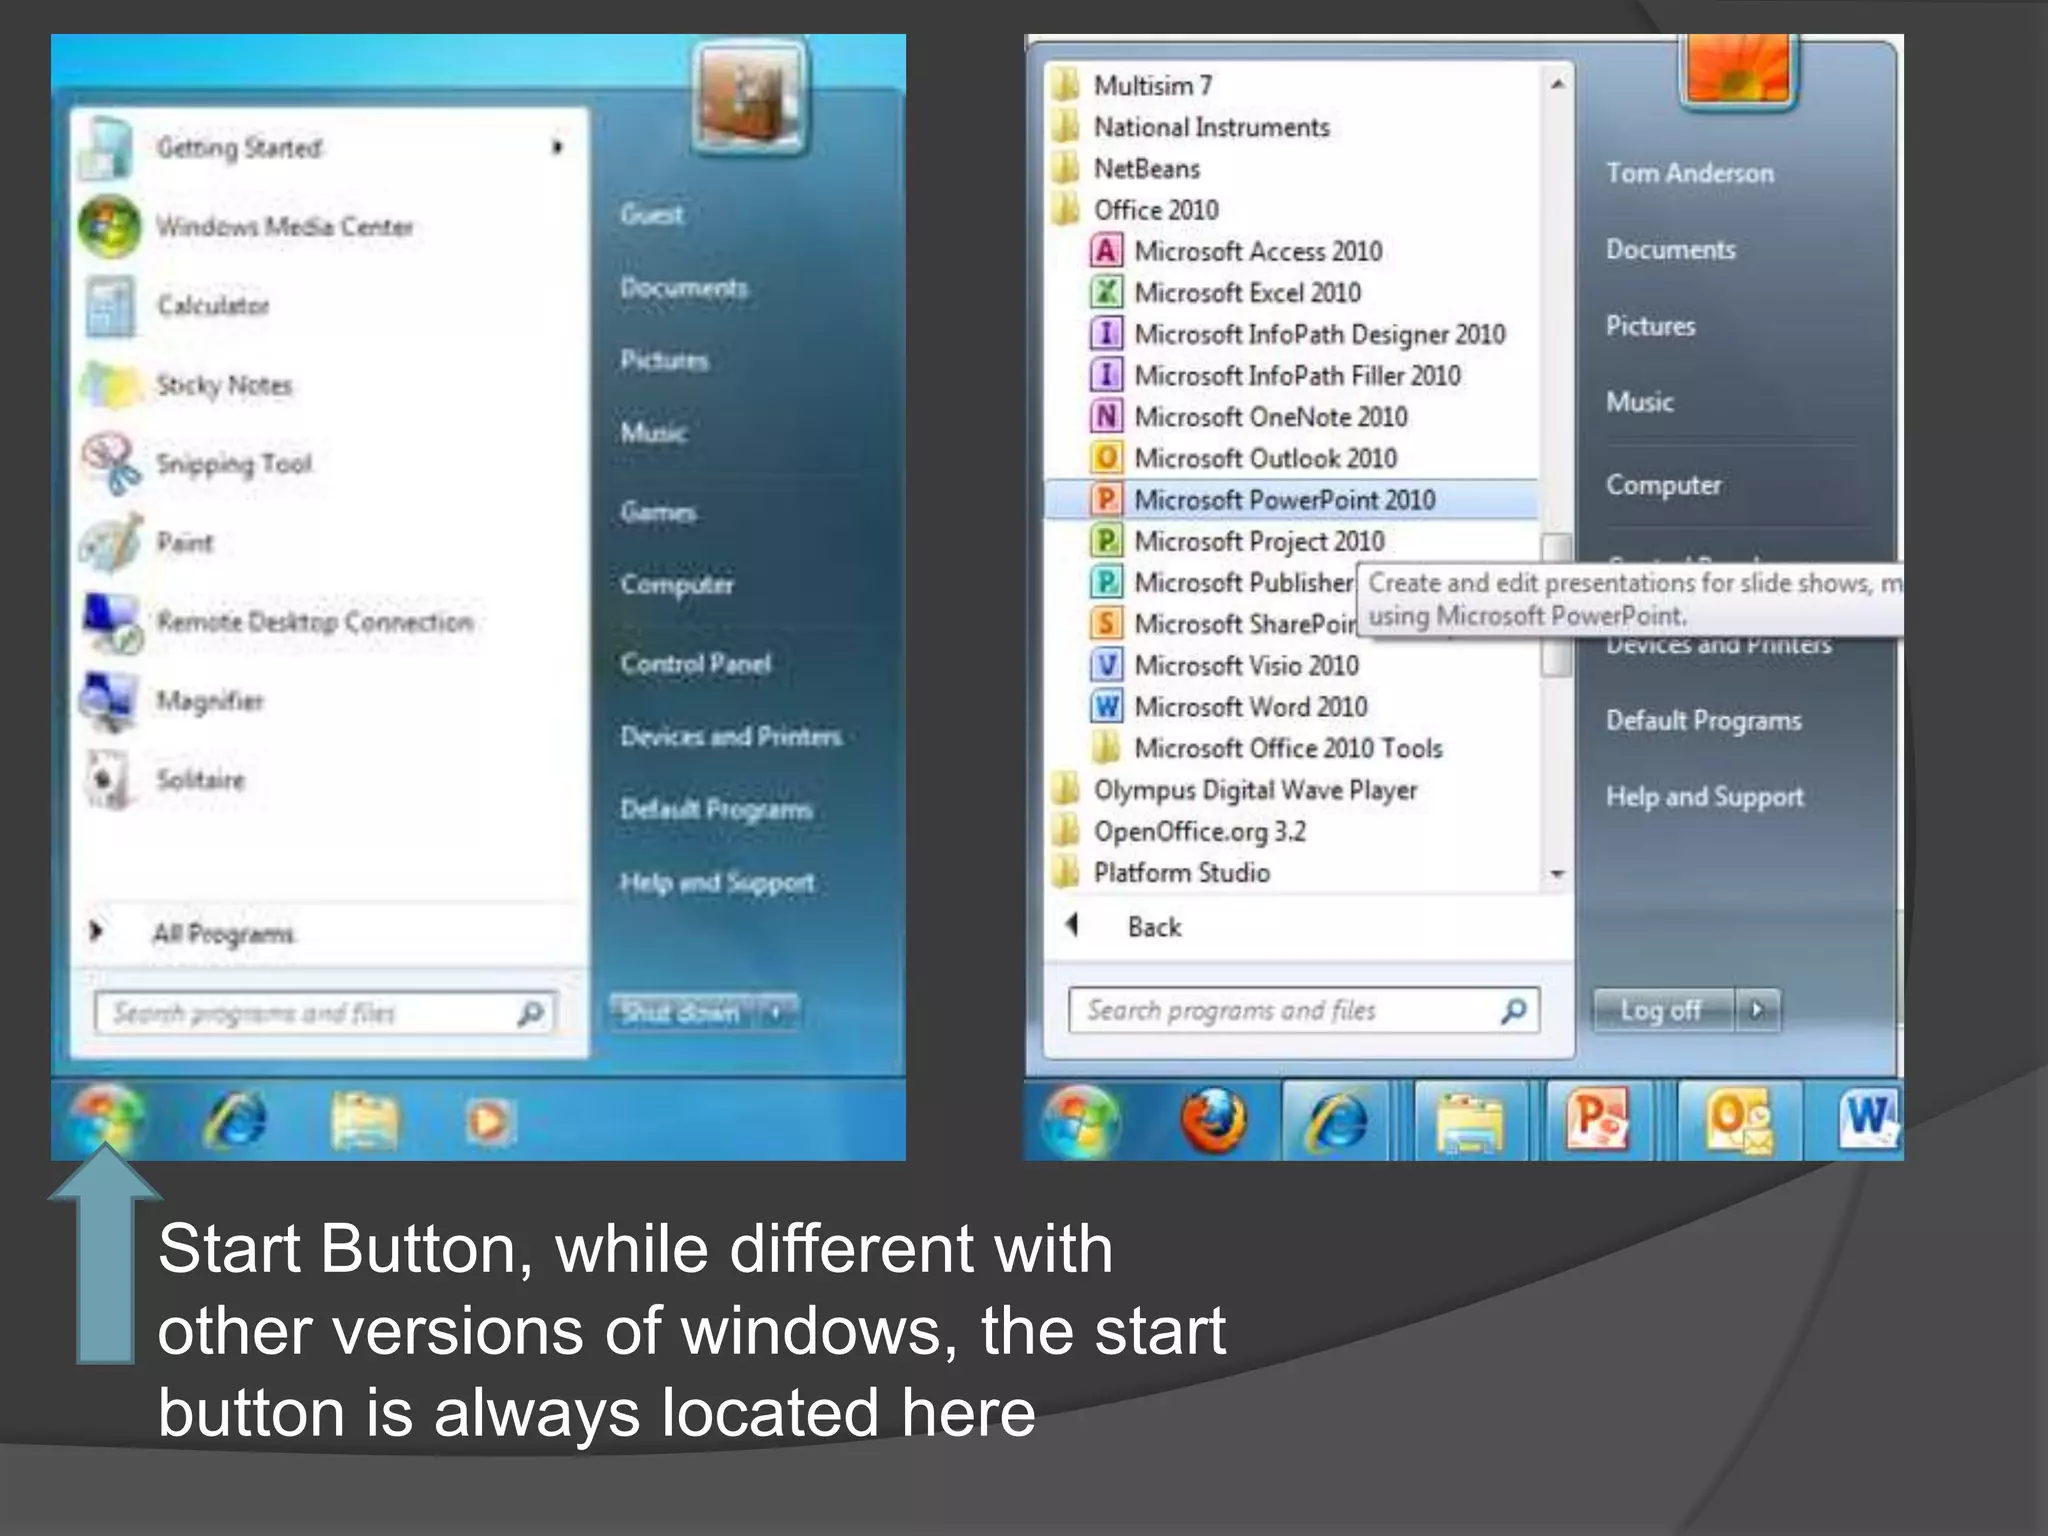Open file Explorer in right taskbar
The height and width of the screenshot is (1536, 2048).
pyautogui.click(x=1469, y=1122)
